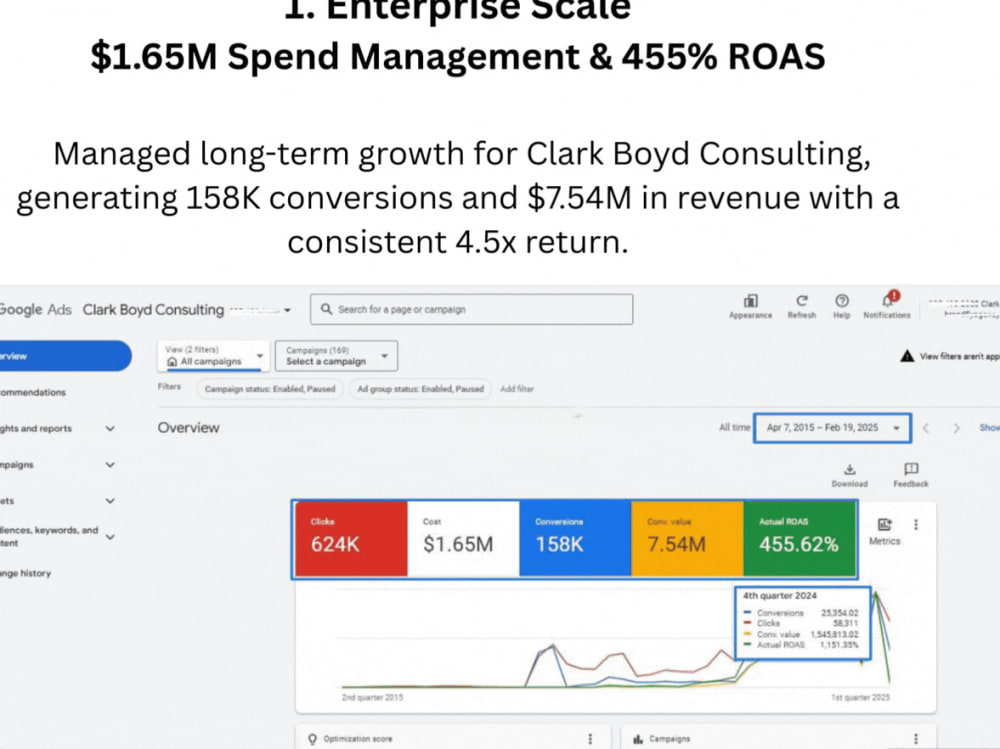The width and height of the screenshot is (1000, 749).
Task: Open the date range Apr 7, 2015 dropdown
Action: (832, 428)
